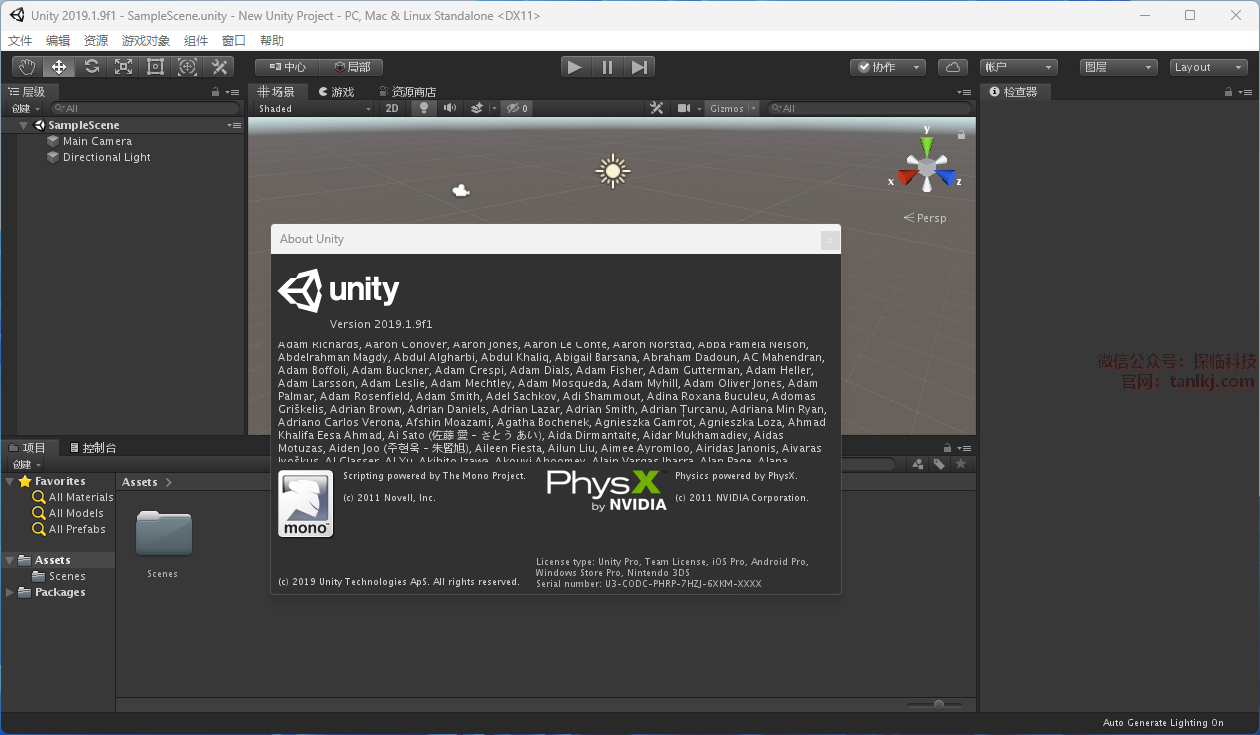Adjust the asset icon size slider
The width and height of the screenshot is (1260, 735).
pyautogui.click(x=939, y=705)
